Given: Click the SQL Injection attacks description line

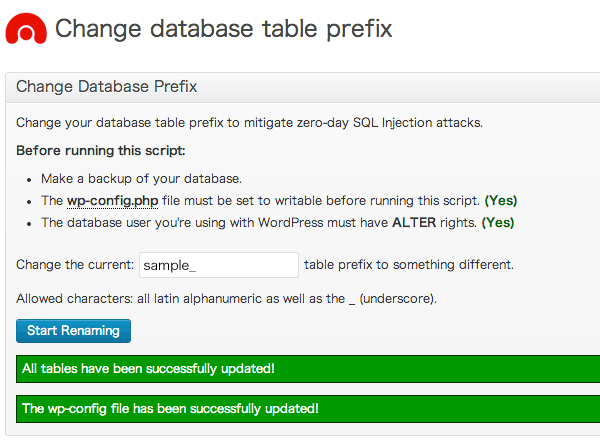Looking at the screenshot, I should point(249,123).
